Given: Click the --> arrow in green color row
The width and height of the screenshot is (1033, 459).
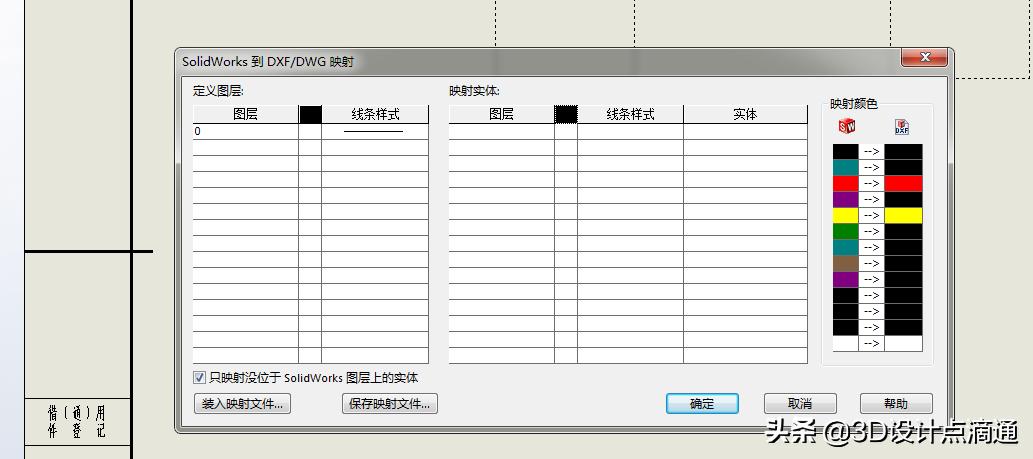Looking at the screenshot, I should coord(871,232).
